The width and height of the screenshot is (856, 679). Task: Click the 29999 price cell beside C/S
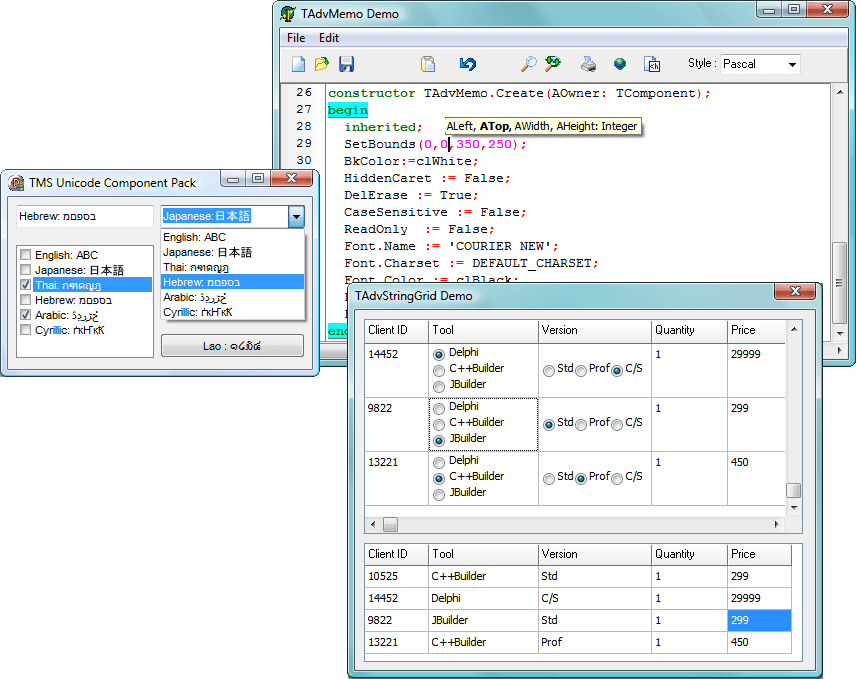click(759, 598)
